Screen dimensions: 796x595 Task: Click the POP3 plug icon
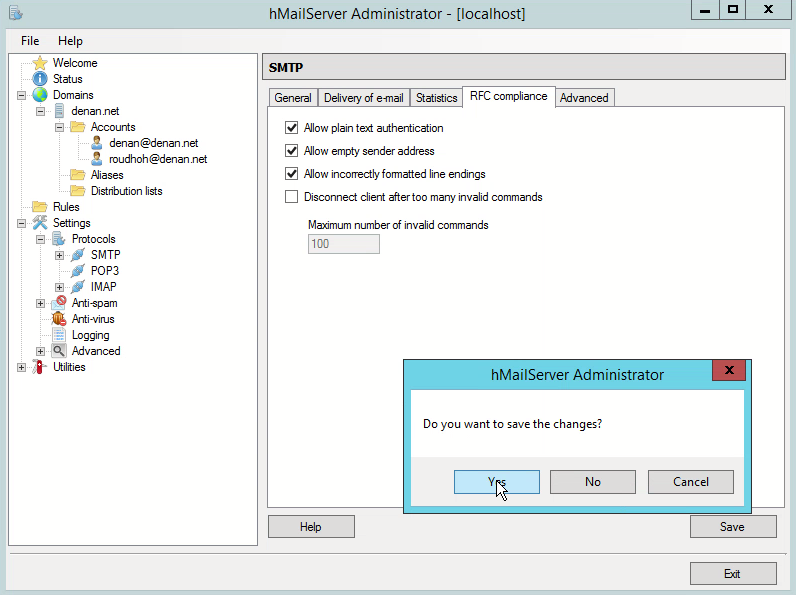point(78,271)
